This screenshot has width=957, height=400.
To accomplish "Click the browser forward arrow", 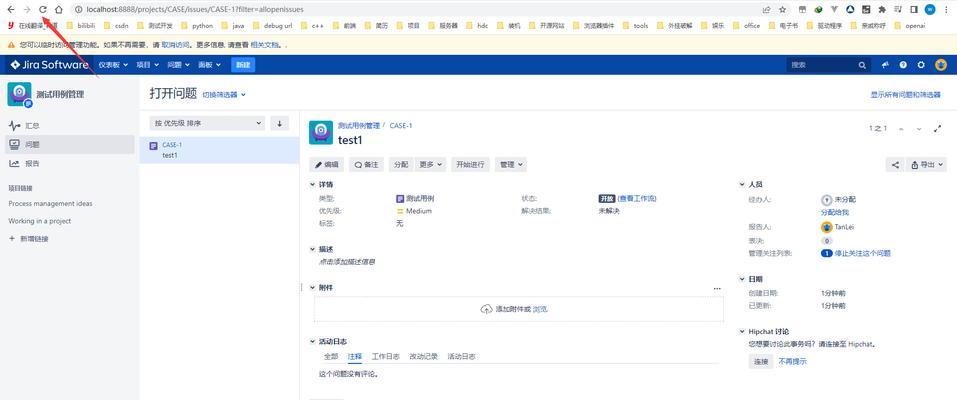I will click(x=27, y=10).
